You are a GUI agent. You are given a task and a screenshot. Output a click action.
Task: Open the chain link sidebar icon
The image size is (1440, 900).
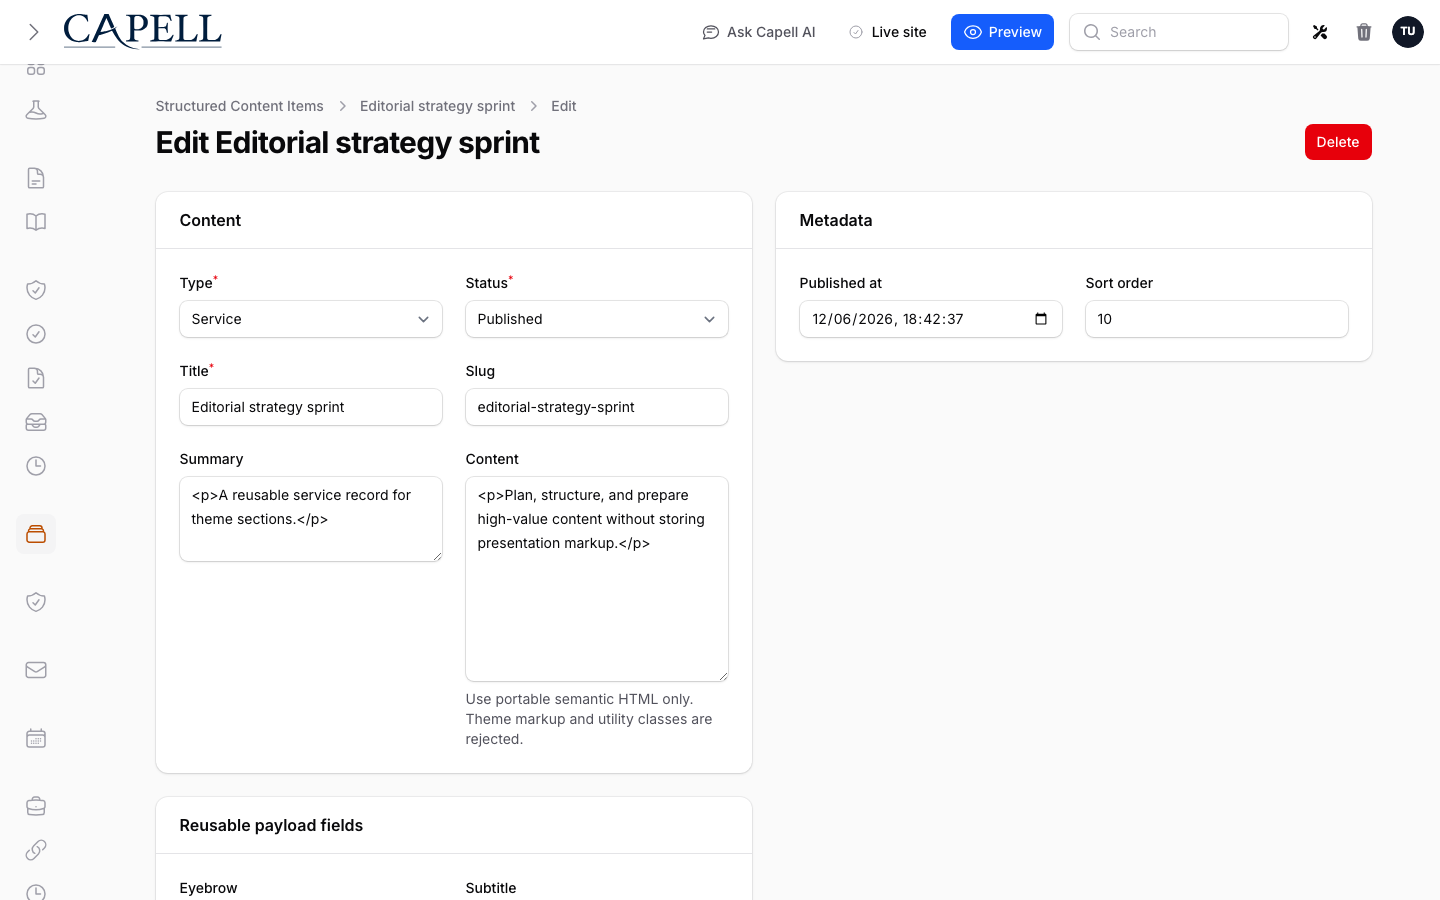pyautogui.click(x=36, y=850)
